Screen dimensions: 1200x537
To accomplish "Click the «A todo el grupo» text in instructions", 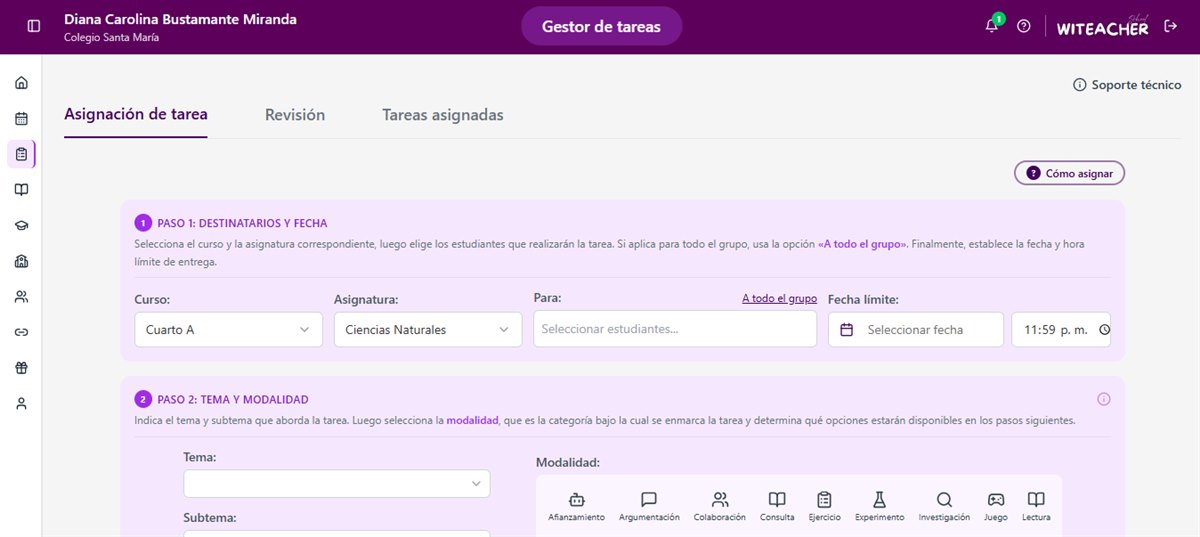I will (862, 244).
